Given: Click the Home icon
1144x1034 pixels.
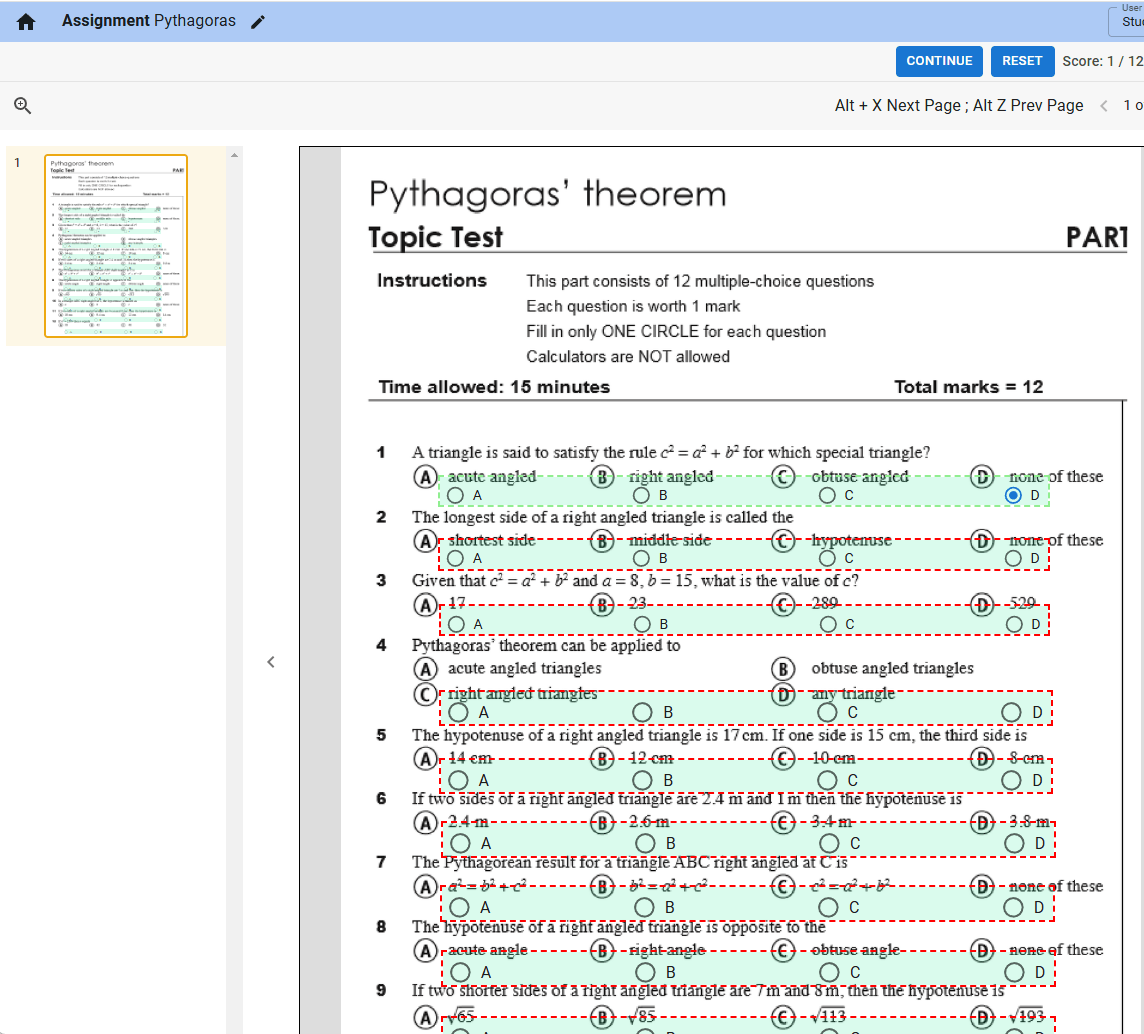Looking at the screenshot, I should [27, 21].
